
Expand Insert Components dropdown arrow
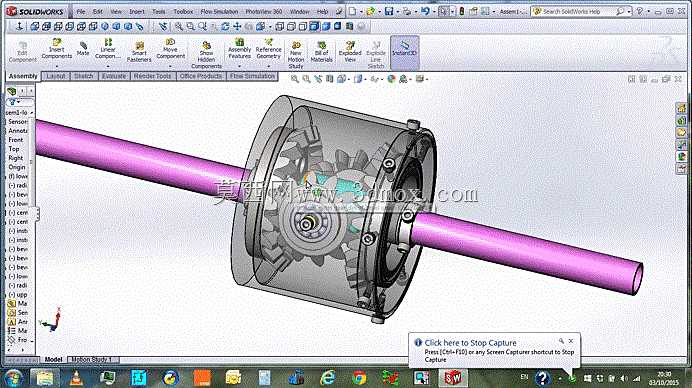click(x=56, y=66)
